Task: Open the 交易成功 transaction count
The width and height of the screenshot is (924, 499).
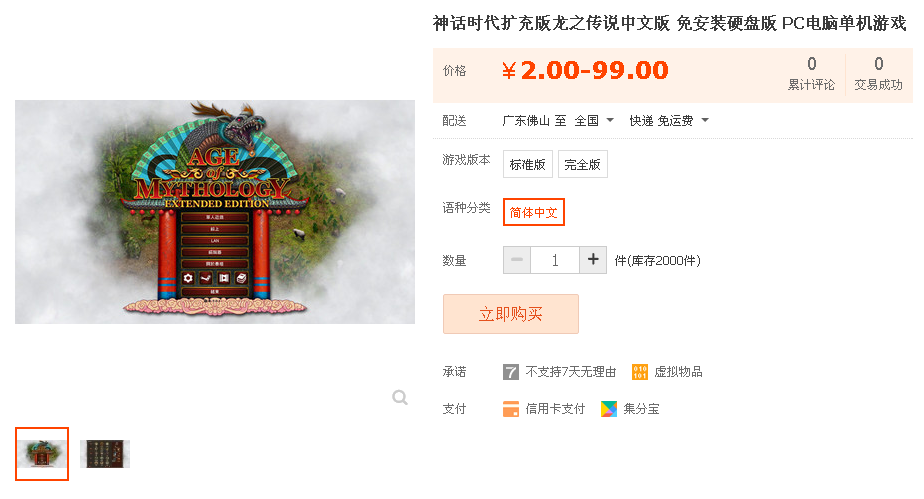Action: (878, 74)
